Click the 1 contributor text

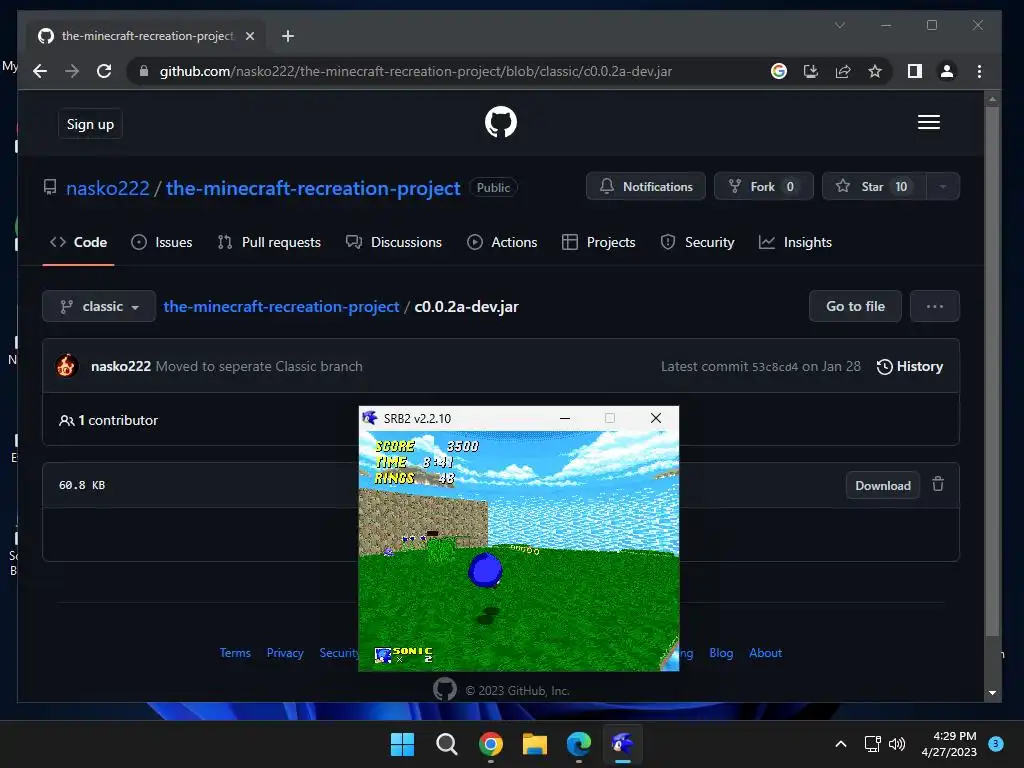(x=108, y=421)
